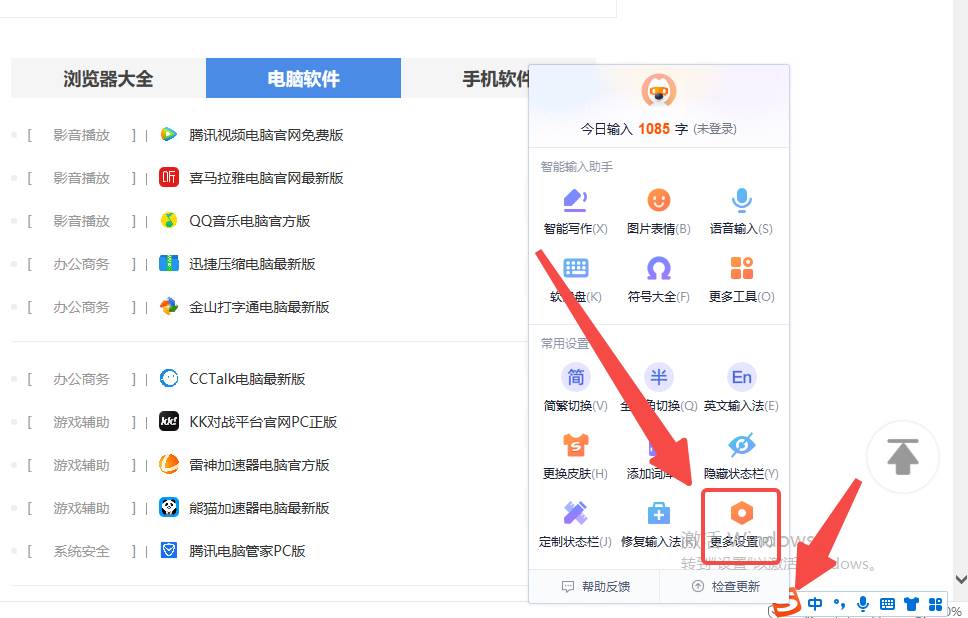Open 腾讯电脑管家PC版 link
Viewport: 968px width, 618px height.
tap(247, 551)
